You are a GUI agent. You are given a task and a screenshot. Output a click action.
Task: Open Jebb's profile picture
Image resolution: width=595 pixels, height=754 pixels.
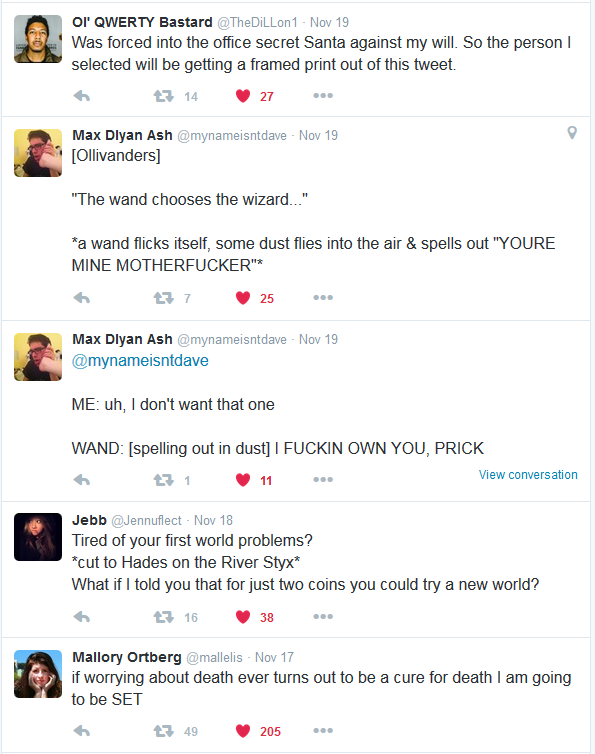(x=38, y=537)
